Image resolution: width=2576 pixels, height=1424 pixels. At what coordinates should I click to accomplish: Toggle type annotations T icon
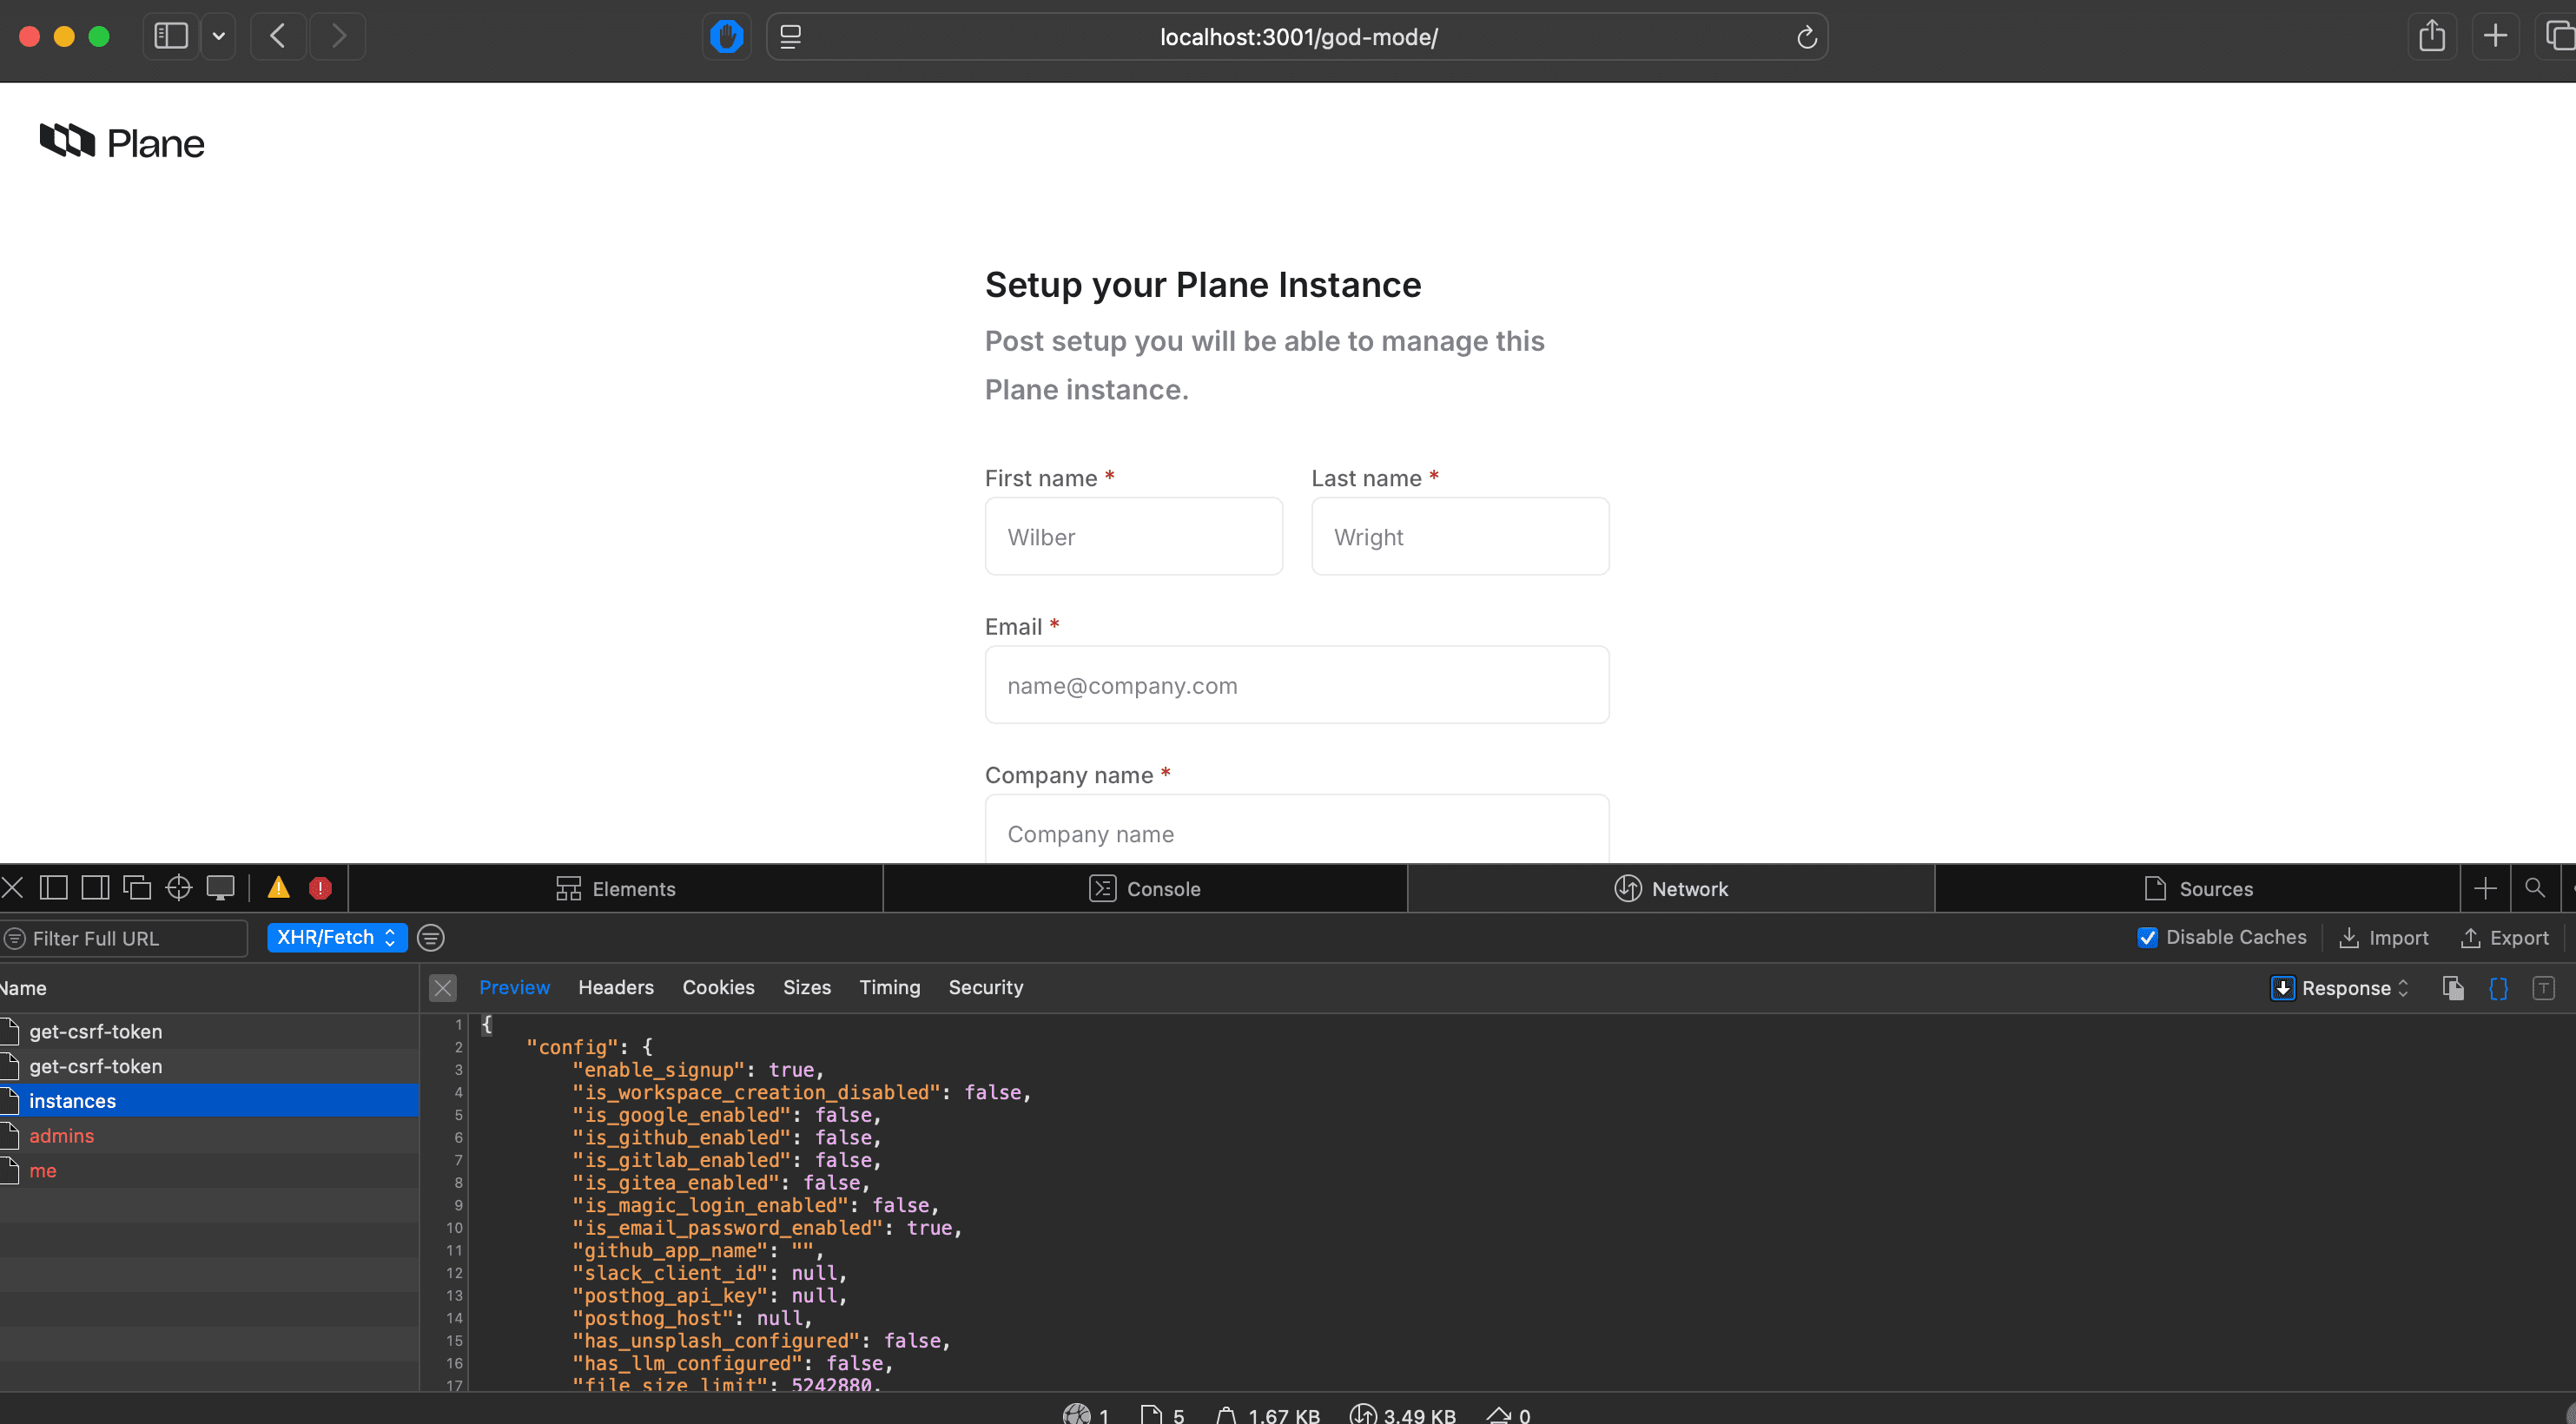[x=2543, y=988]
